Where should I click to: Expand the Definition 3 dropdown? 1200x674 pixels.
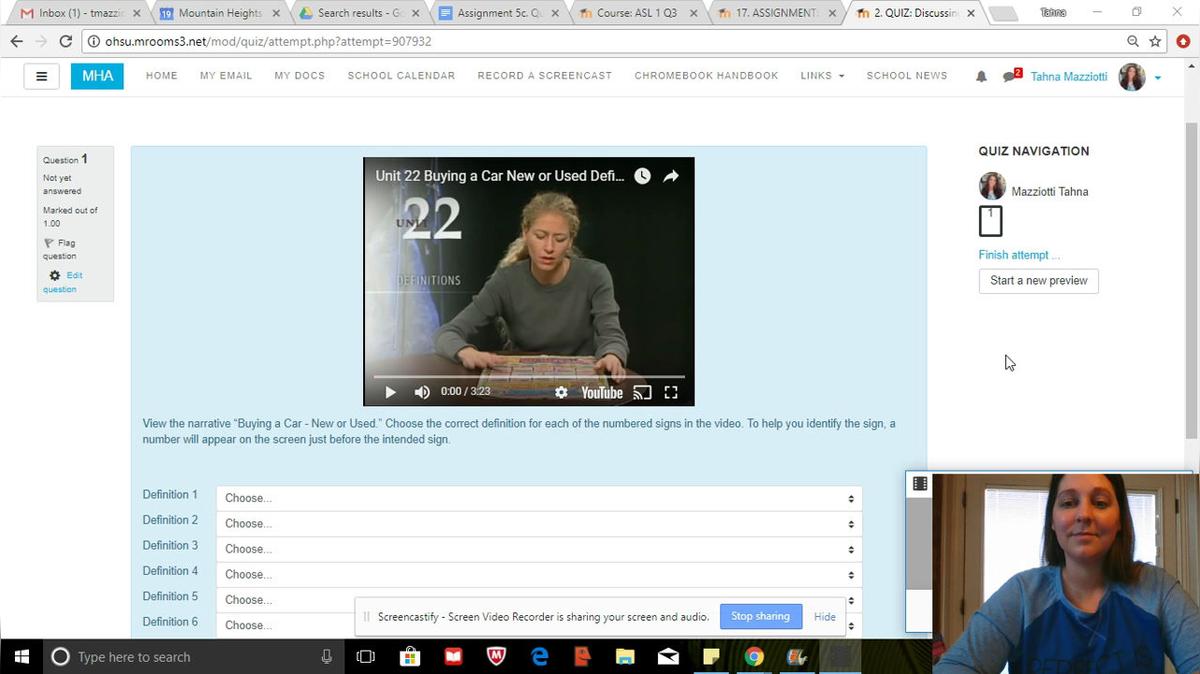pos(538,549)
